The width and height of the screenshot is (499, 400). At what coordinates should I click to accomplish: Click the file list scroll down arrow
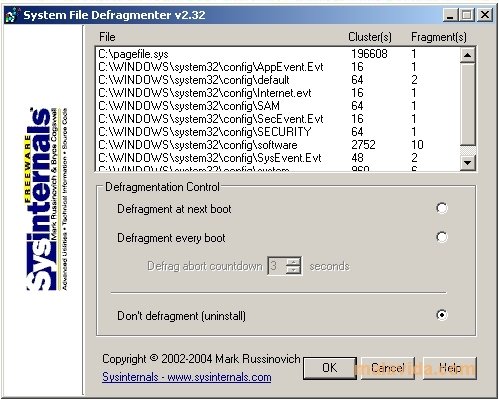coord(467,163)
